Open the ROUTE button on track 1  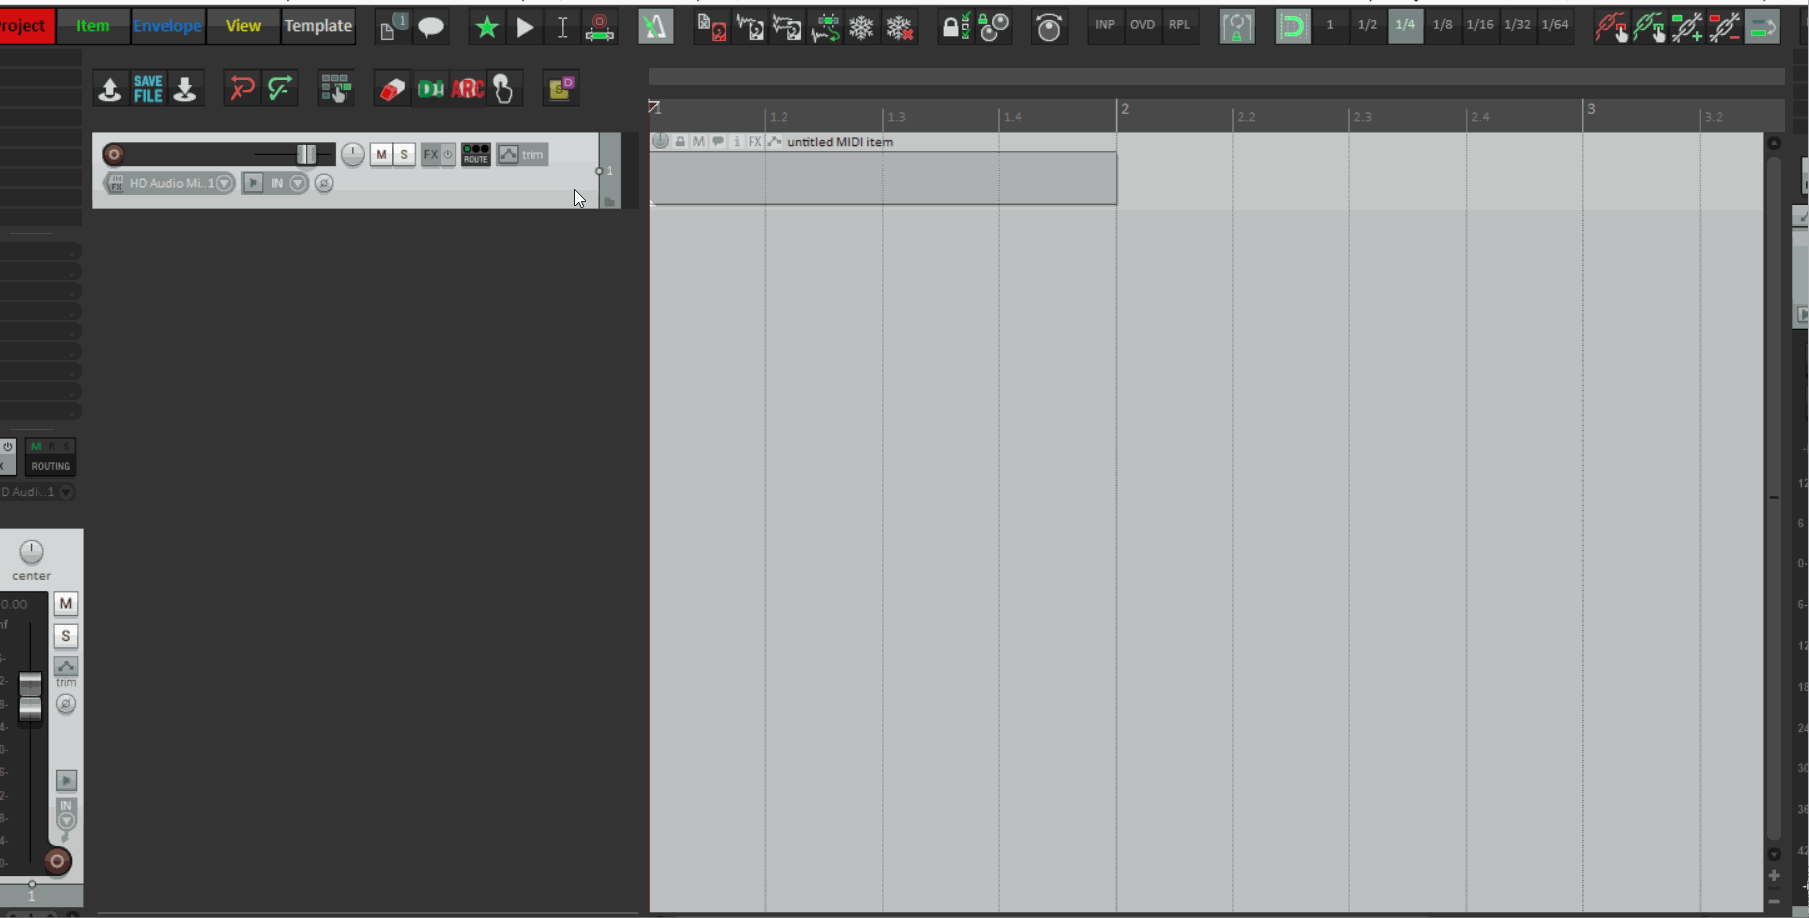(476, 154)
